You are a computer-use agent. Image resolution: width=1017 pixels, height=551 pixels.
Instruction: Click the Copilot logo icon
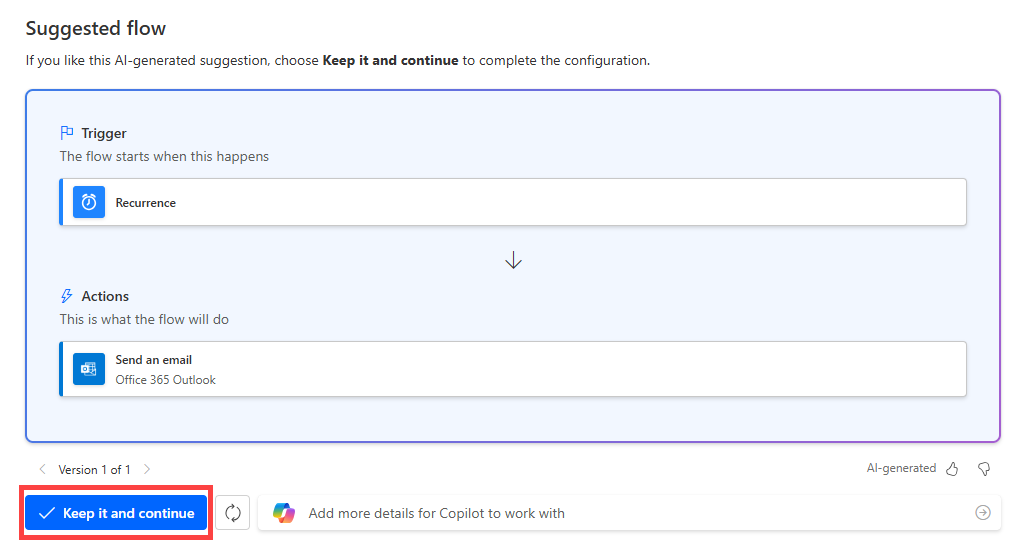click(x=284, y=513)
